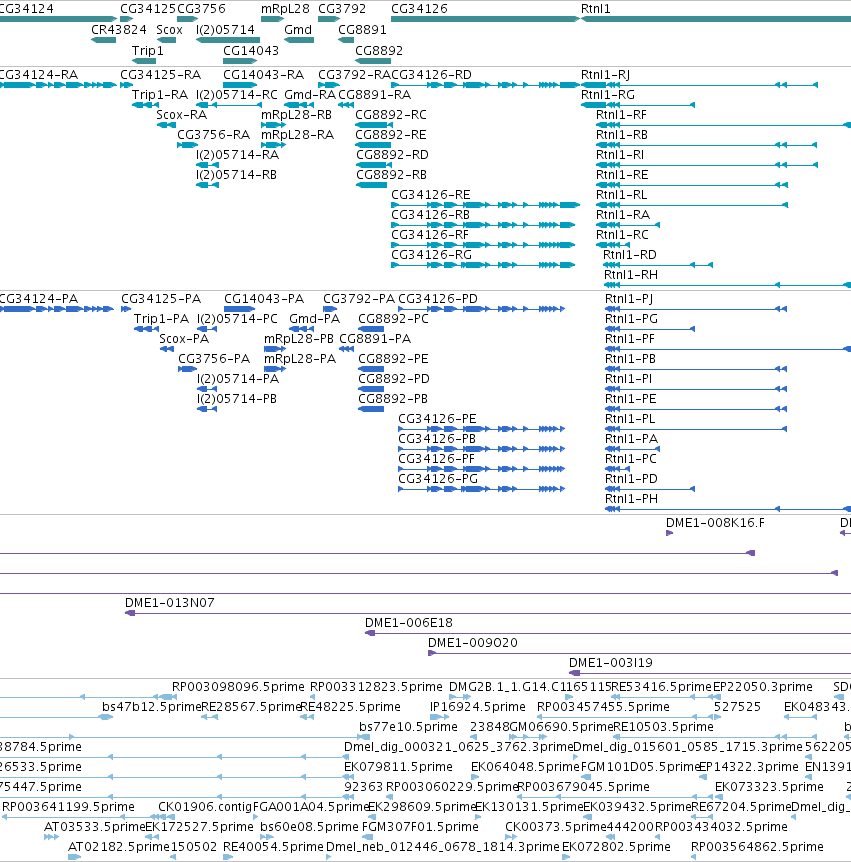Screen dimensions: 851x862
Task: Select the CR43824 gene label
Action: click(119, 30)
